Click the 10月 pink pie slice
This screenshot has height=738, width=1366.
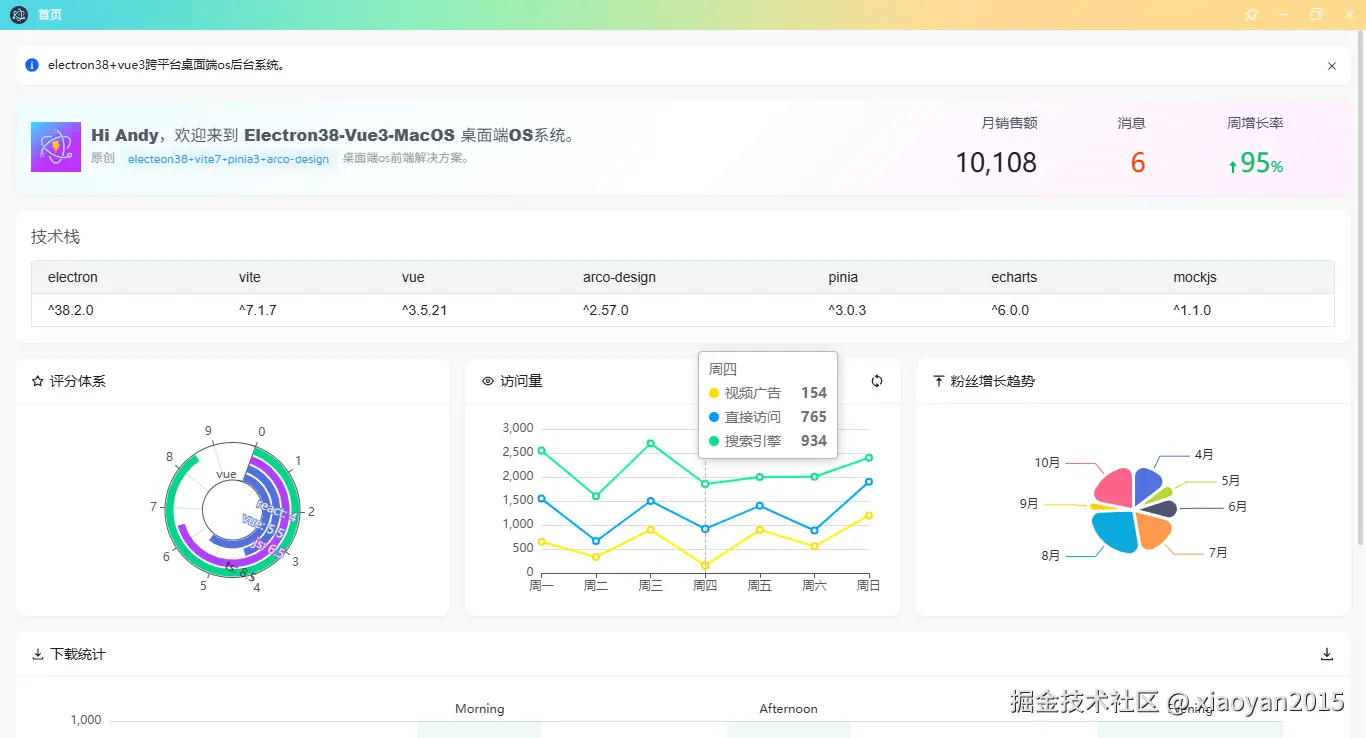(x=1114, y=487)
